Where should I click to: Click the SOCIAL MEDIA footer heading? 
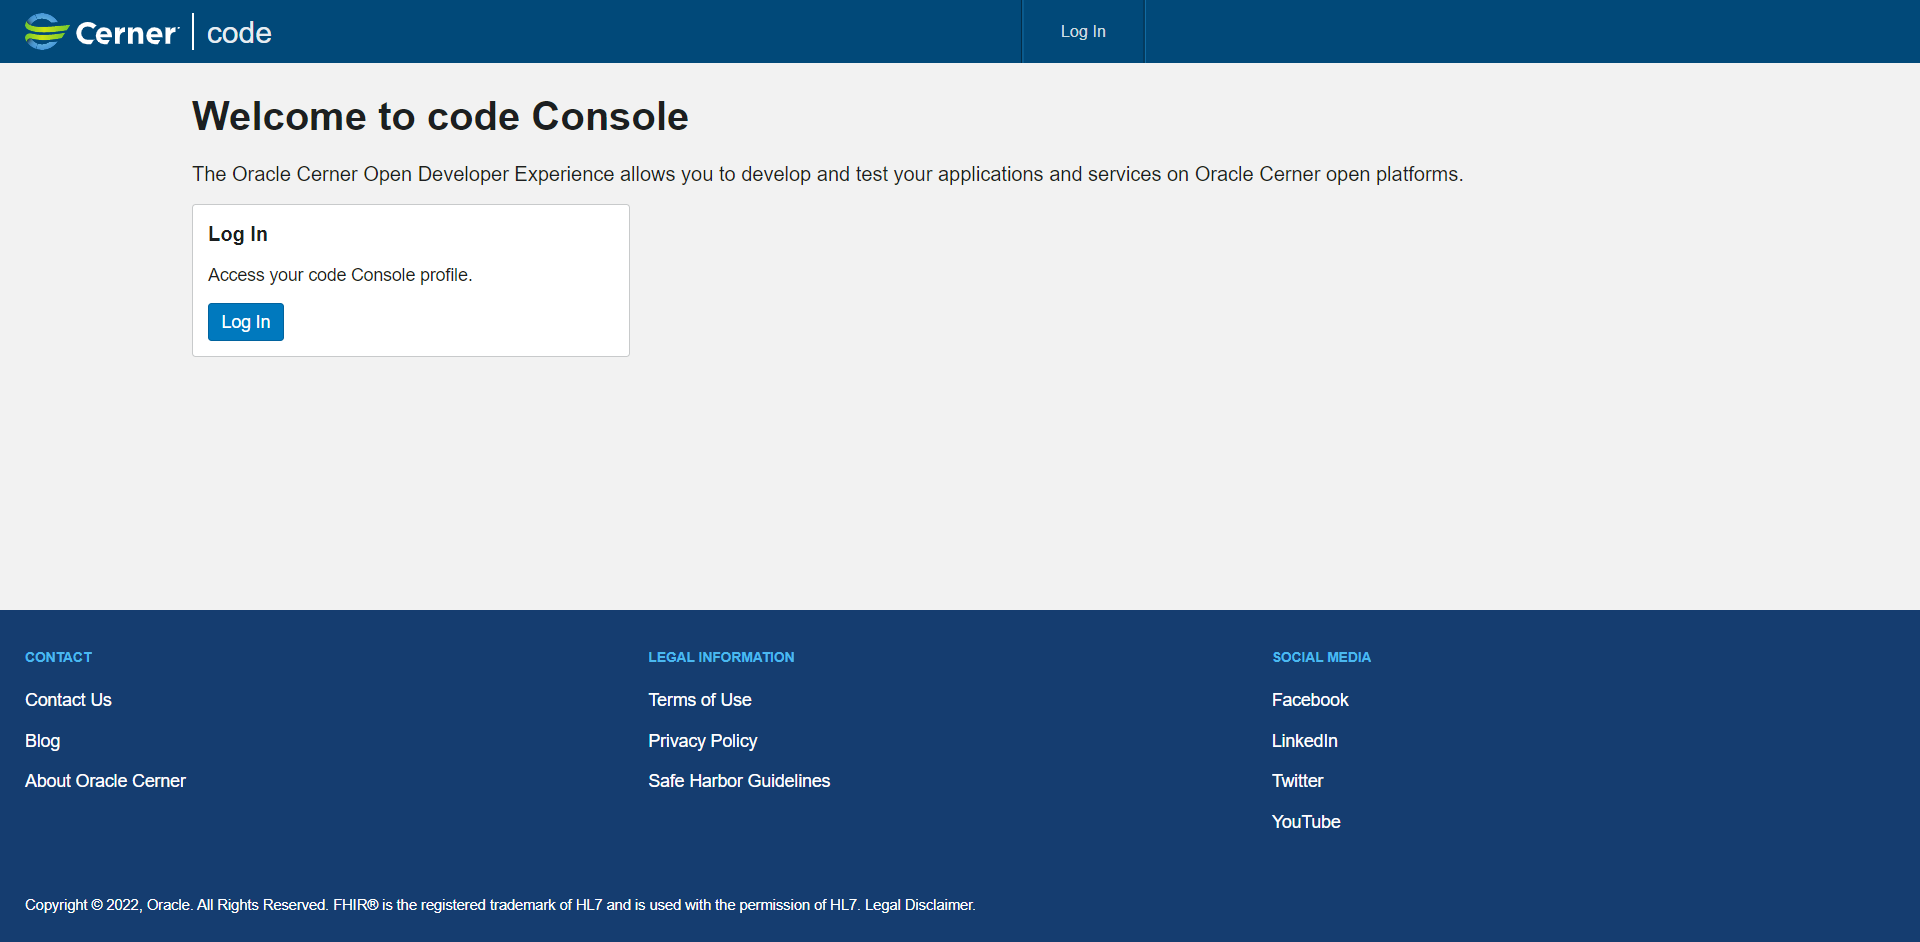click(x=1321, y=657)
